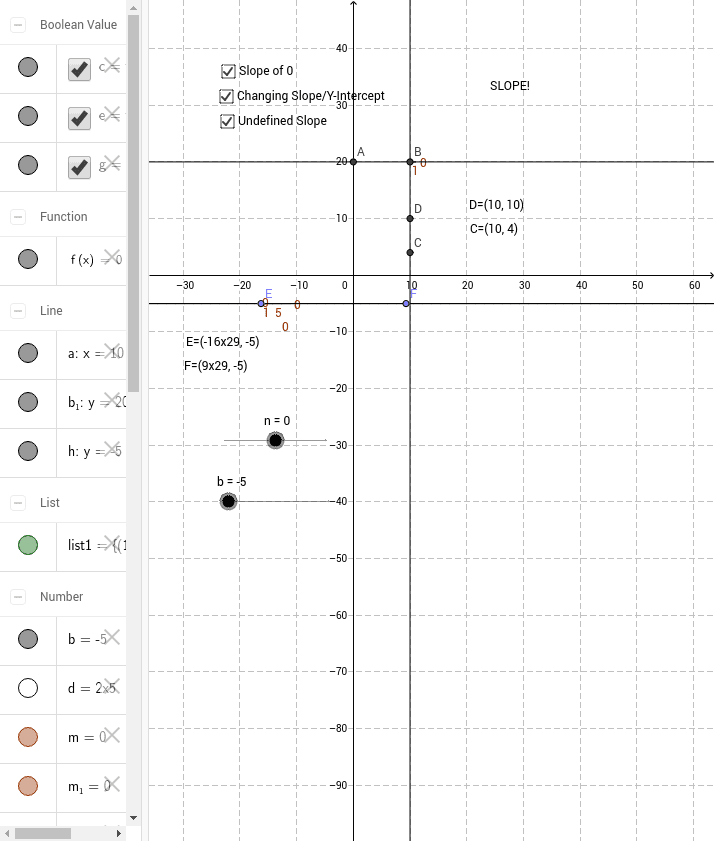Toggle visibility circle for number b = -5
Viewport: 716px width, 843px height.
(x=28, y=639)
